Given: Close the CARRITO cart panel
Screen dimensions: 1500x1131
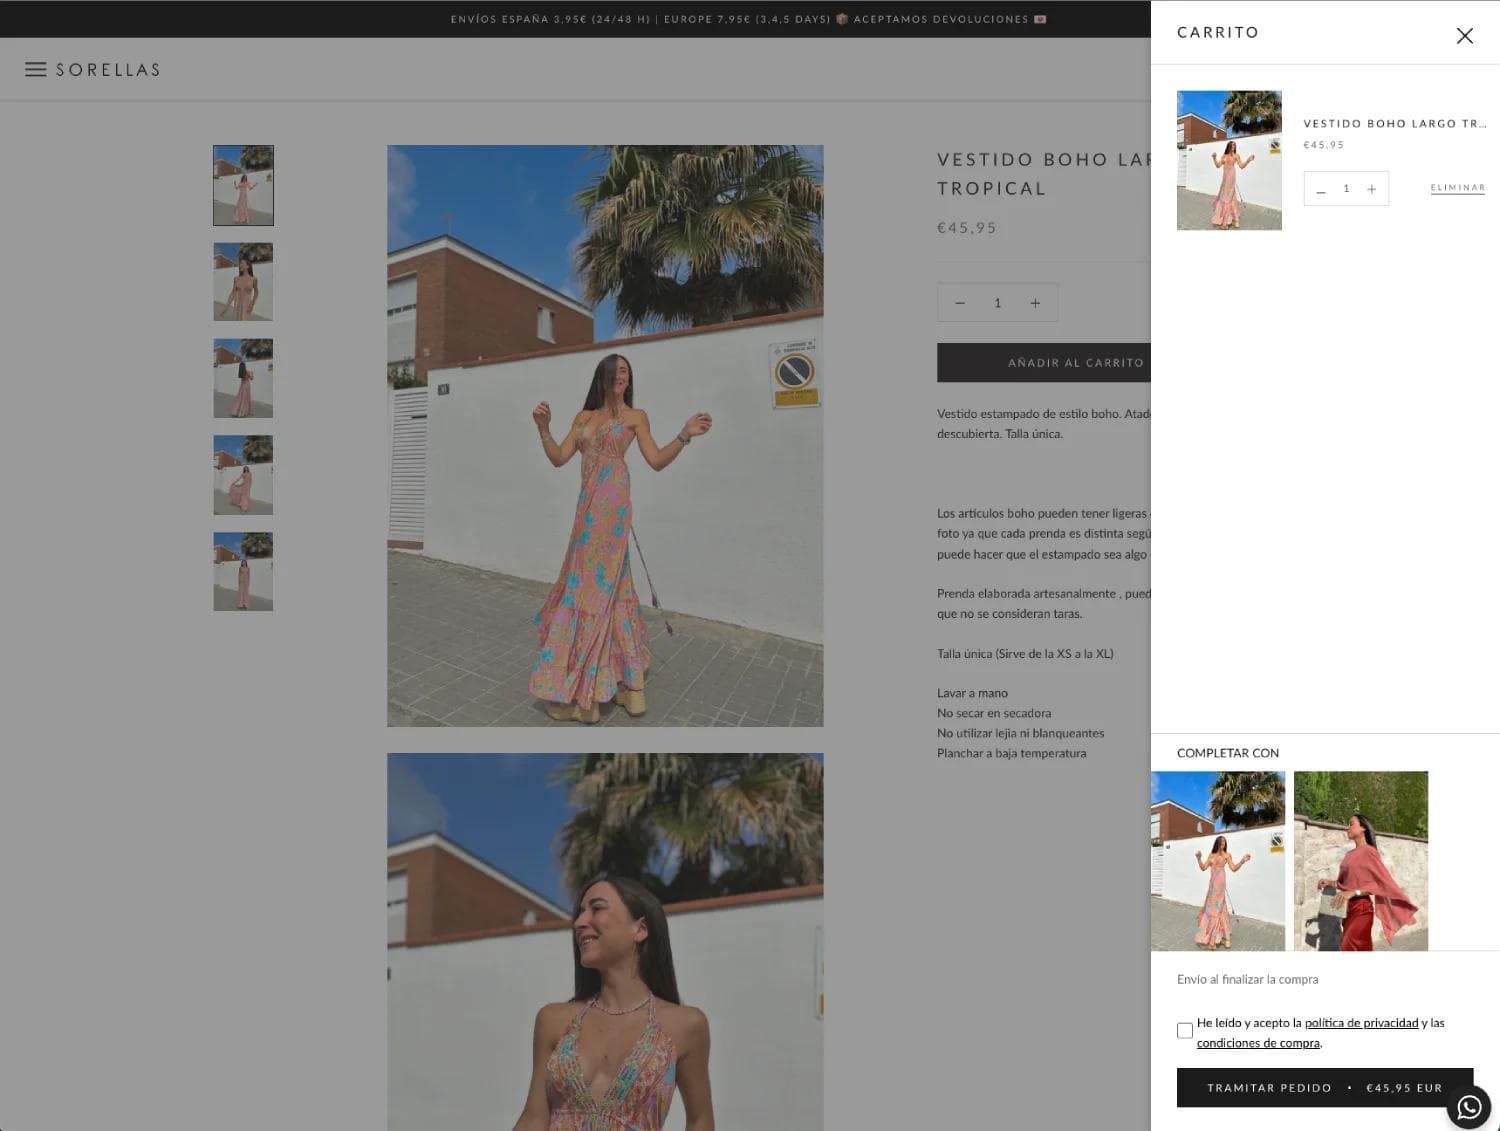Looking at the screenshot, I should tap(1465, 35).
